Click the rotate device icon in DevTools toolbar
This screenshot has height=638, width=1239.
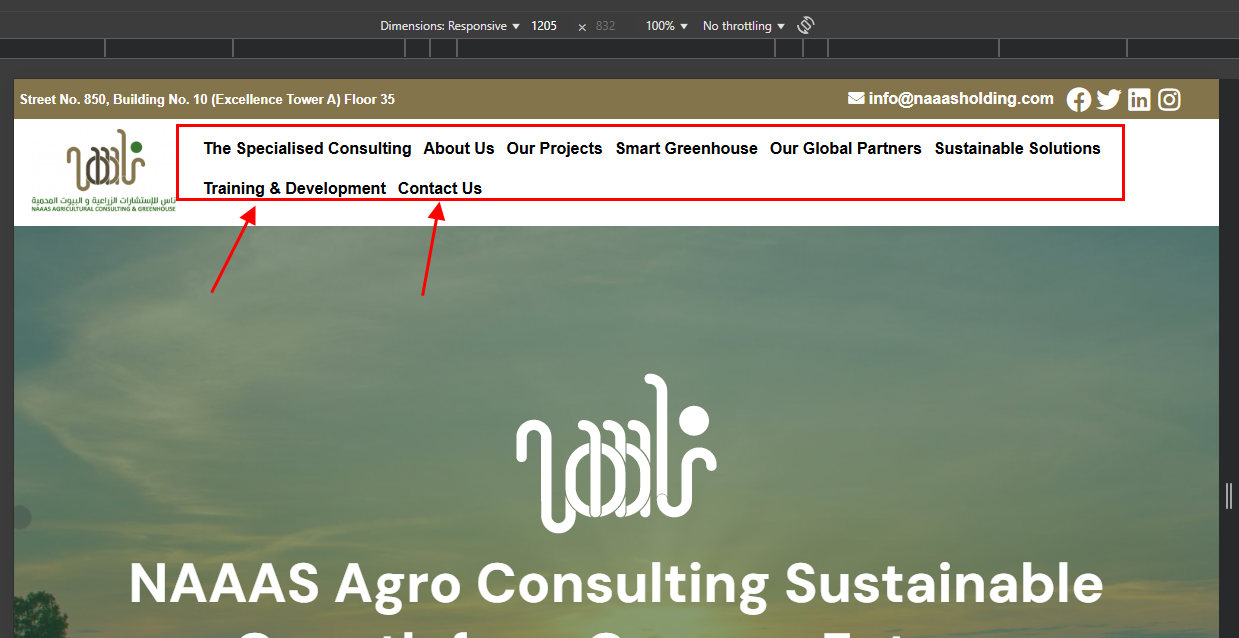[806, 25]
